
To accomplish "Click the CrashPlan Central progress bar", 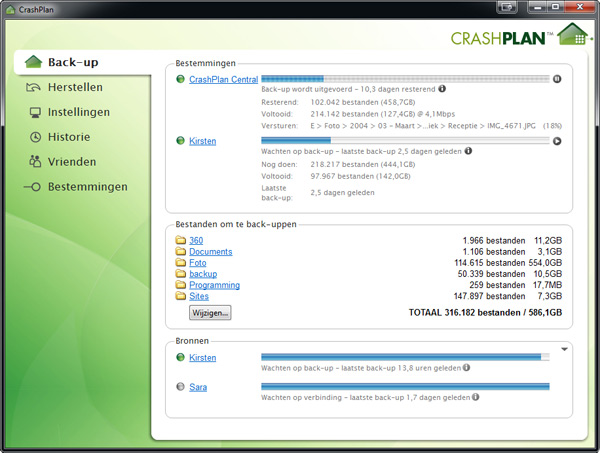I will (405, 79).
